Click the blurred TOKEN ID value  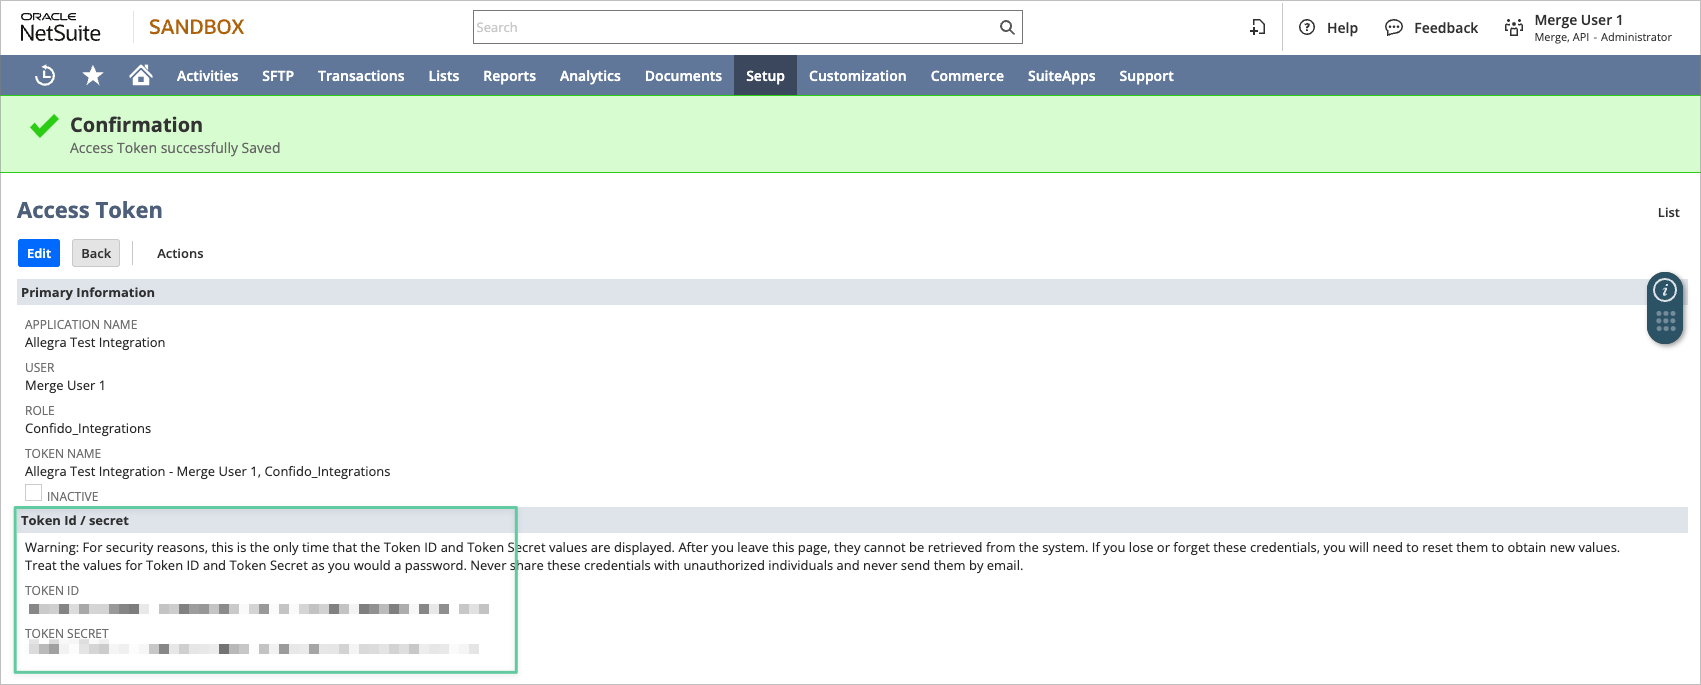pyautogui.click(x=258, y=608)
